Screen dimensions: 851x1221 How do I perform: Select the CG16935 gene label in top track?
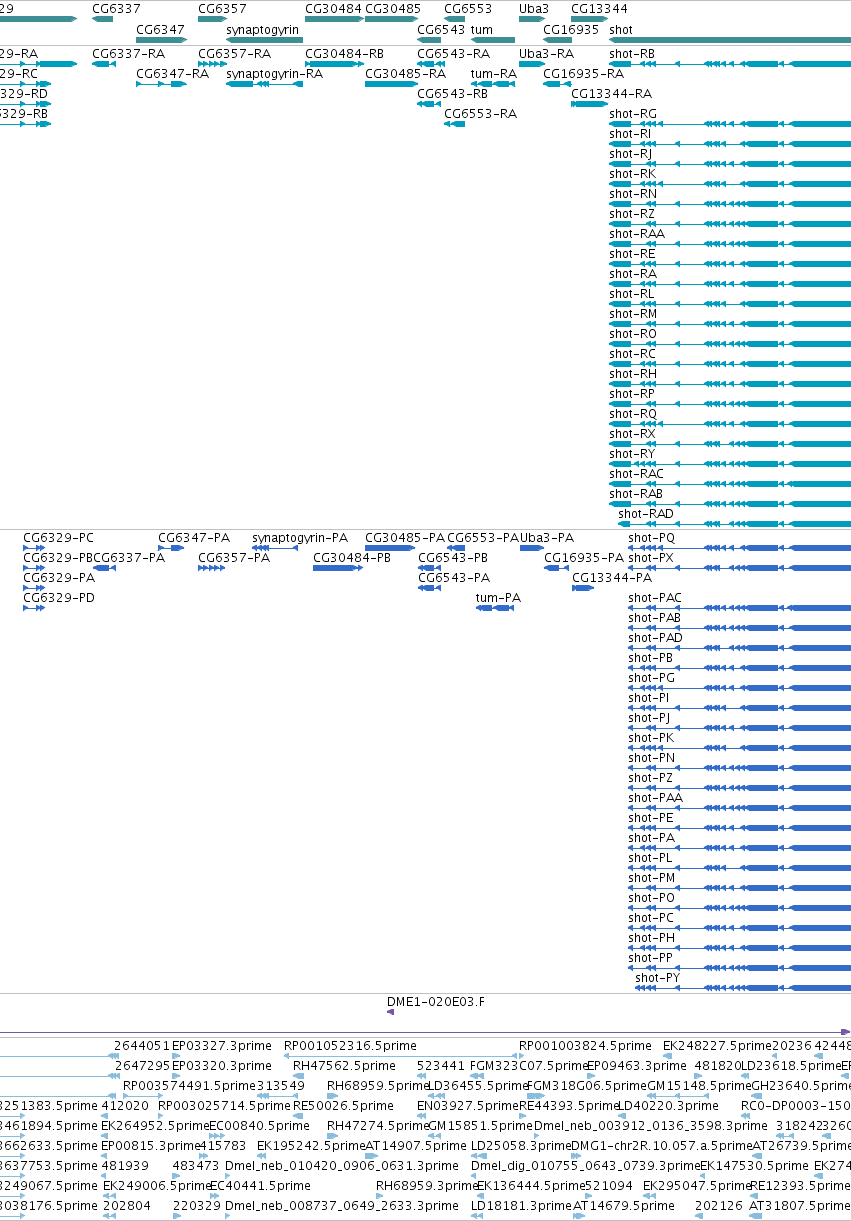571,30
